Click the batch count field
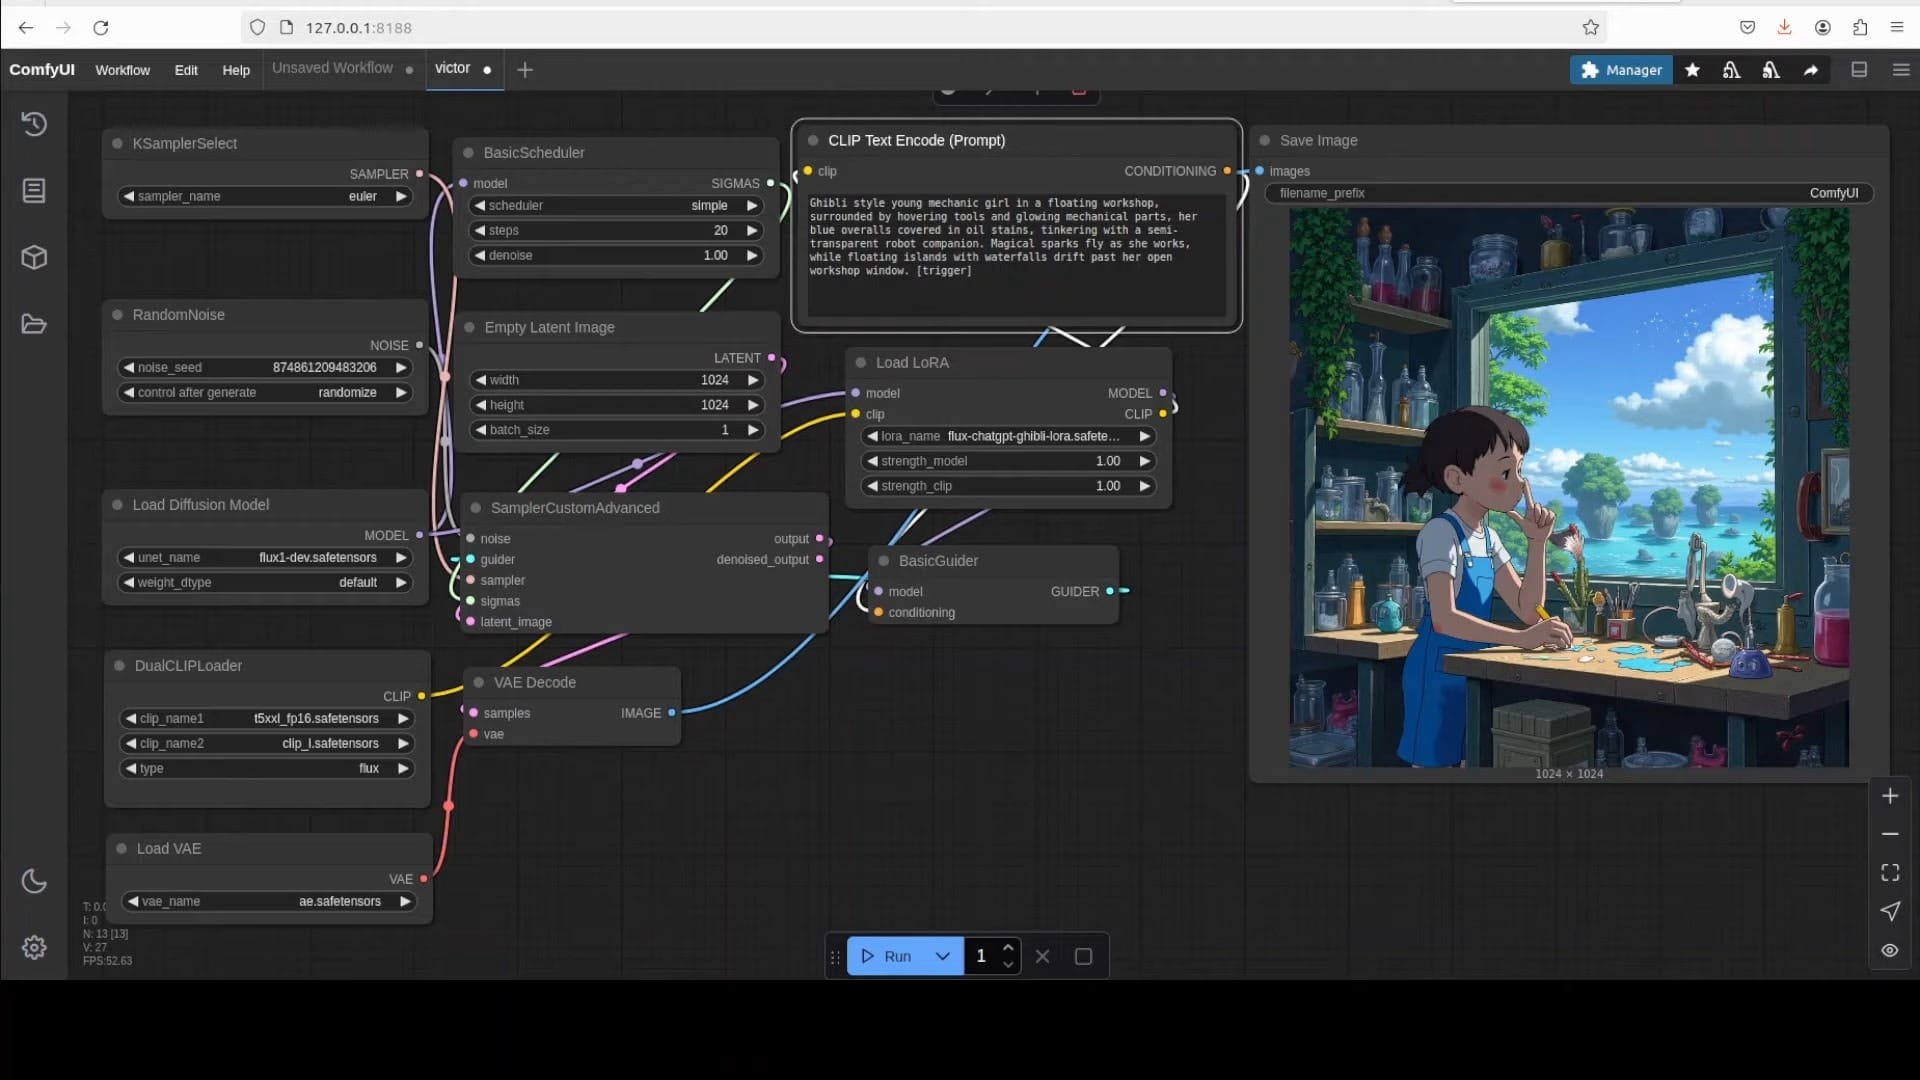1920x1080 pixels. (982, 956)
